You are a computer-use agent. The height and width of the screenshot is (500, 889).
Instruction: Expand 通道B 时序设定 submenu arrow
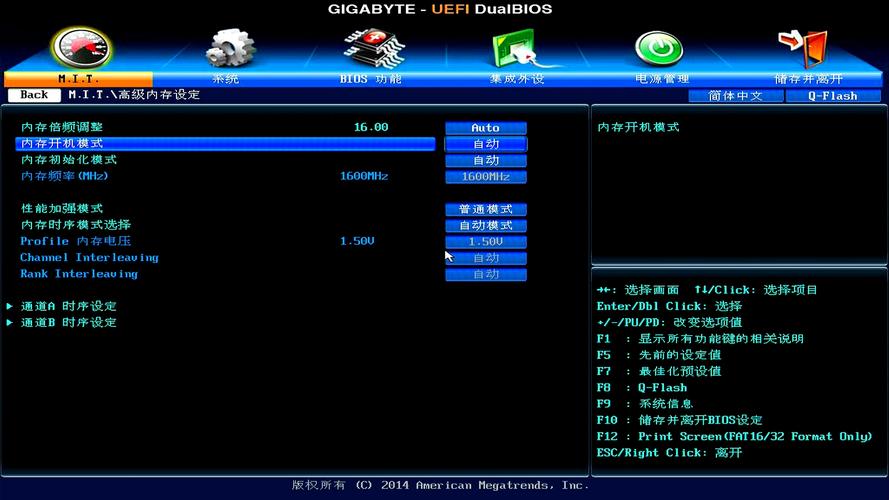(x=10, y=323)
